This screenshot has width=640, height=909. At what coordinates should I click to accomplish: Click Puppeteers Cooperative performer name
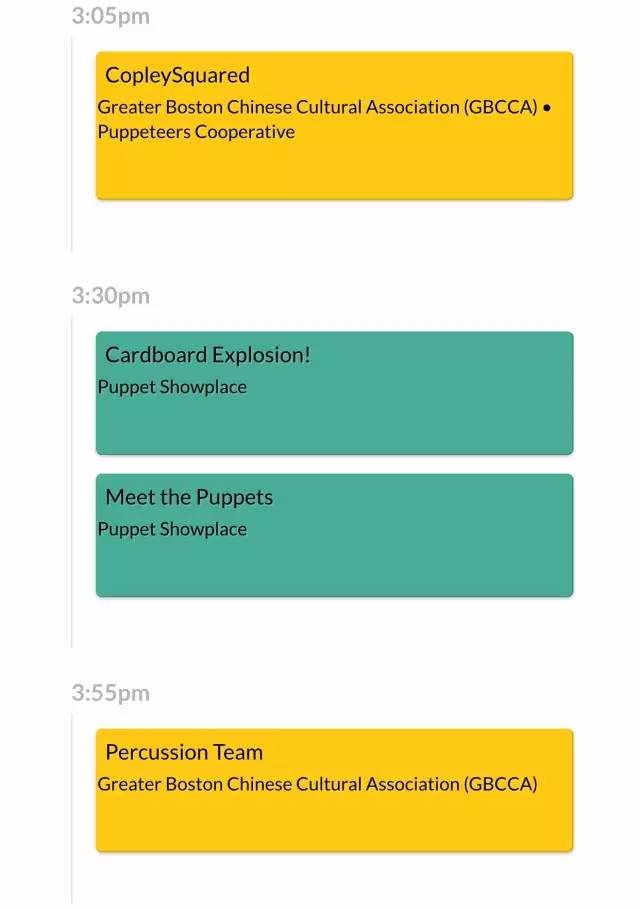click(196, 132)
